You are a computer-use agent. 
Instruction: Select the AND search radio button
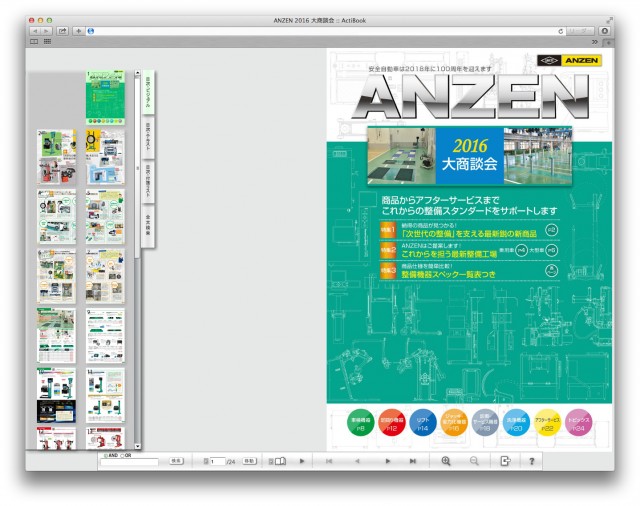[106, 455]
